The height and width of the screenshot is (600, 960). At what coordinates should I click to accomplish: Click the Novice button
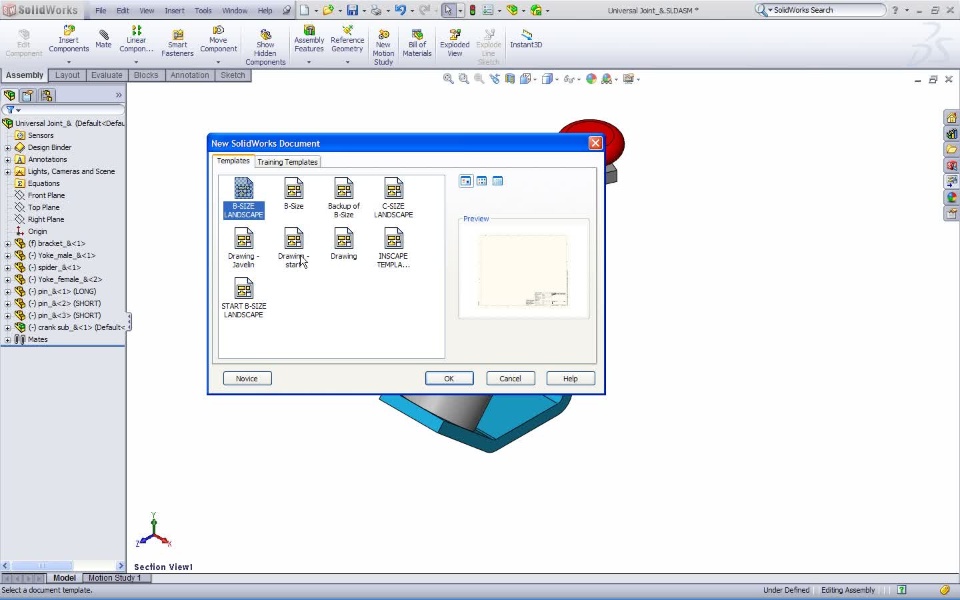[x=247, y=378]
